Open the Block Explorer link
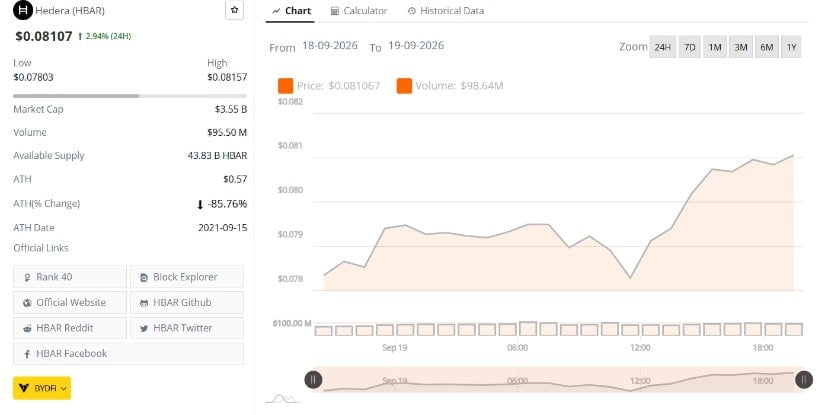The width and height of the screenshot is (825, 415). [187, 277]
